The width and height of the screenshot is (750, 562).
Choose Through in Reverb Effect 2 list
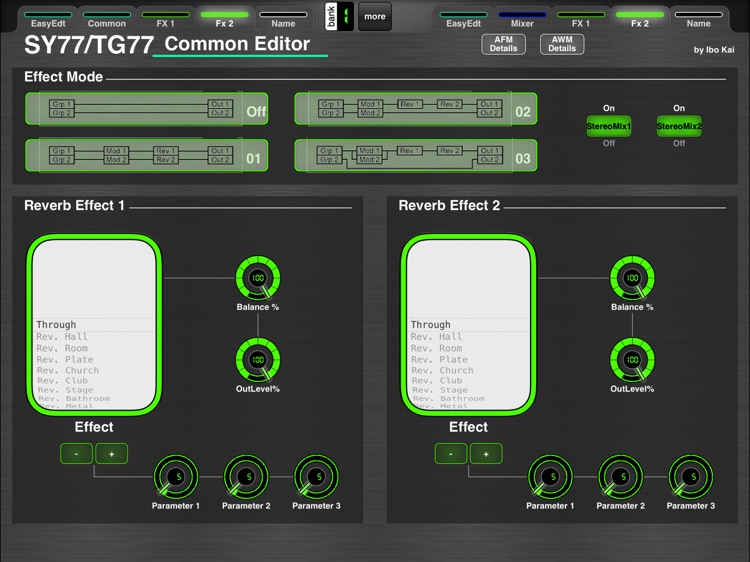pyautogui.click(x=469, y=325)
